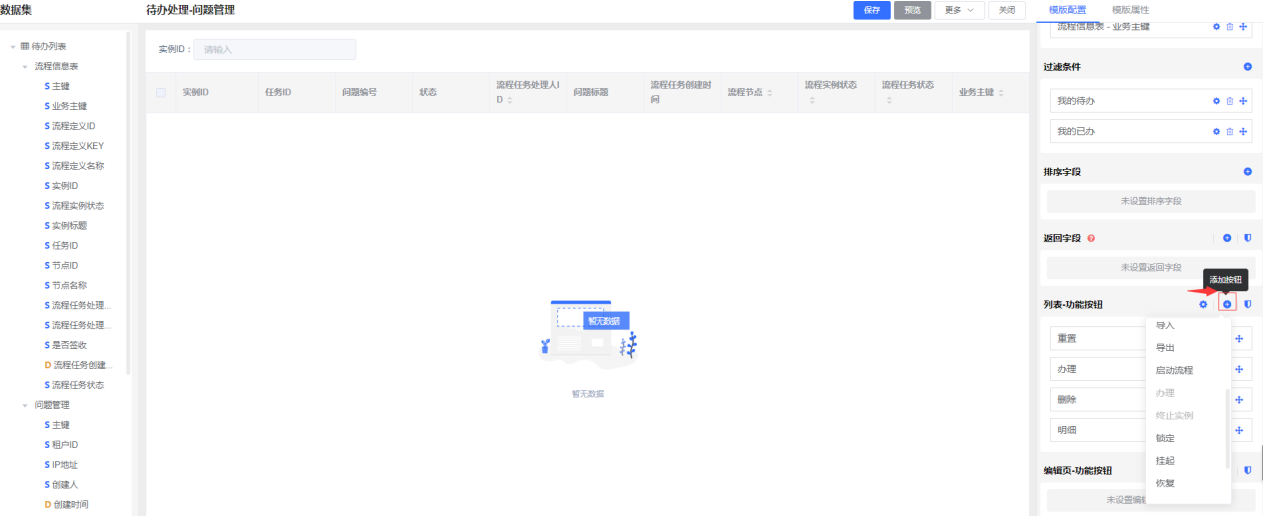Choose 启动流程 in the dropdown list
The height and width of the screenshot is (516, 1263).
[x=1174, y=370]
